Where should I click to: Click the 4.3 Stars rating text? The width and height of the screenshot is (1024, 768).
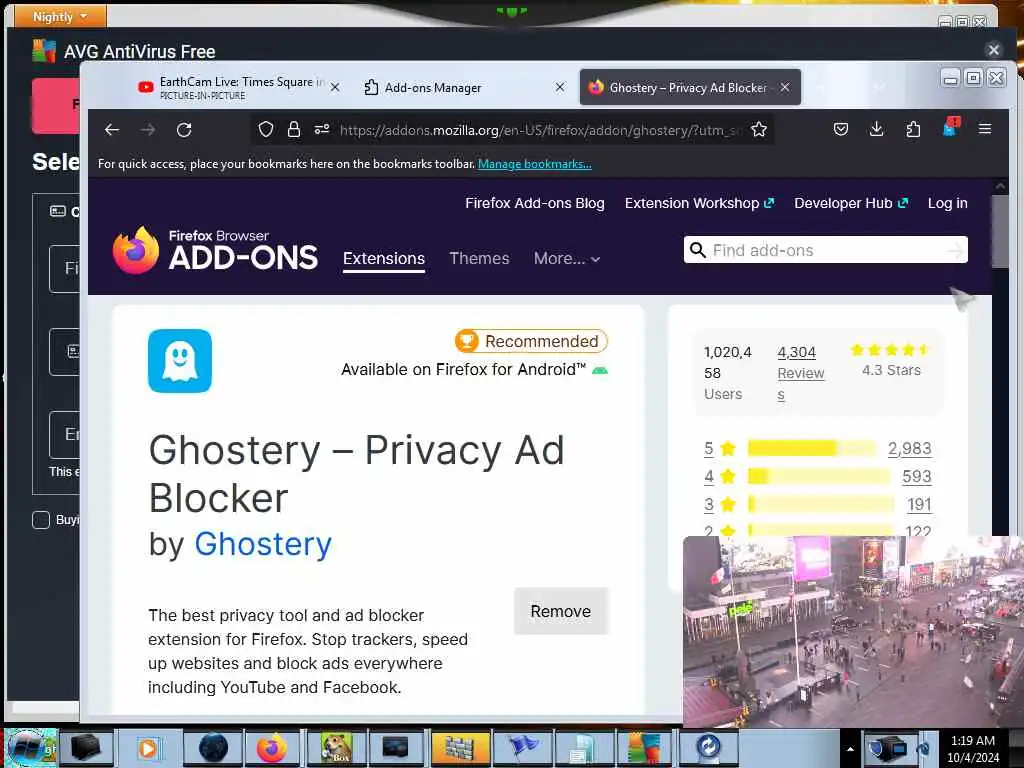click(x=891, y=370)
